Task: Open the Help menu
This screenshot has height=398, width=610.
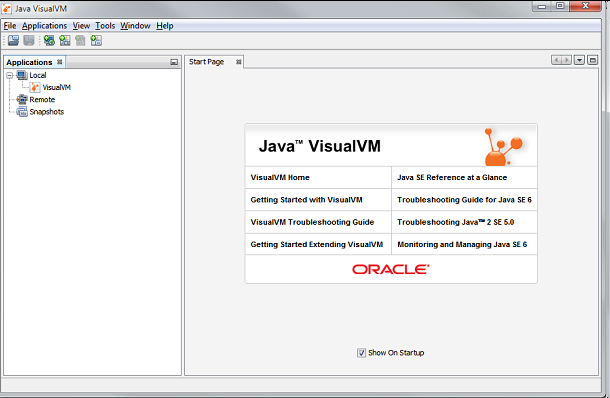Action: coord(165,26)
